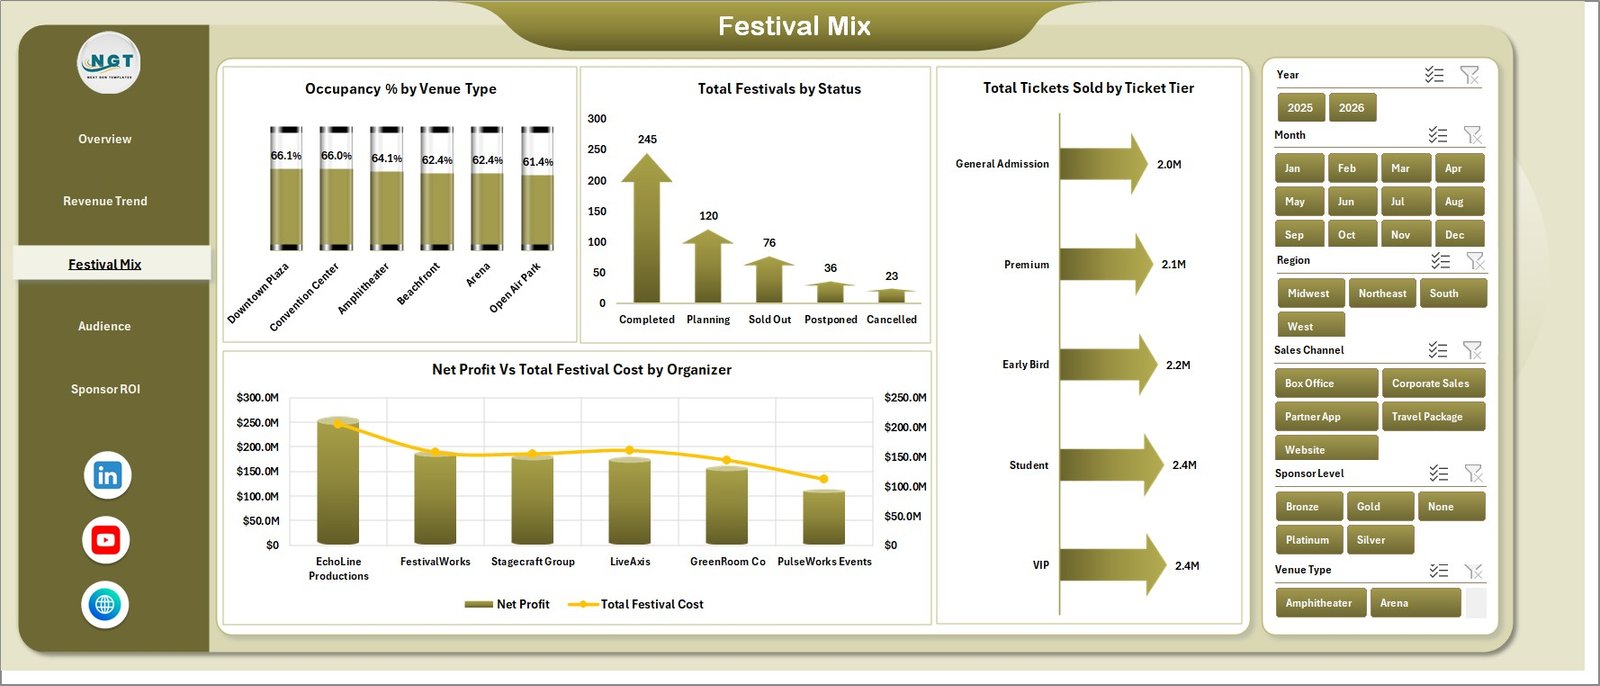Click the Occupancy % by Venue Type title
The image size is (1600, 686).
tap(401, 89)
